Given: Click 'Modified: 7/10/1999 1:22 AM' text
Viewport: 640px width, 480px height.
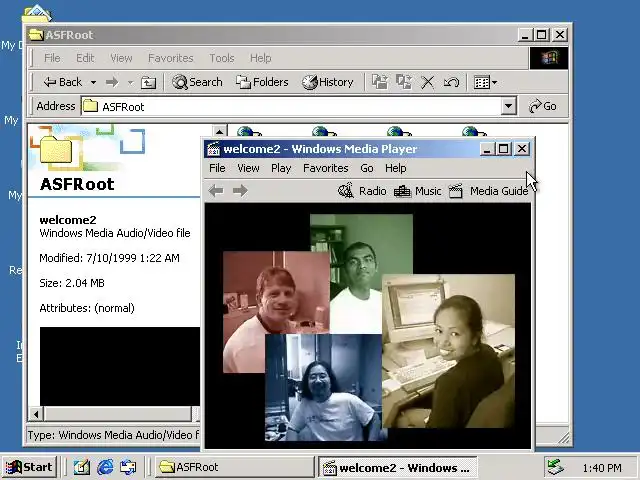Looking at the screenshot, I should 109,258.
